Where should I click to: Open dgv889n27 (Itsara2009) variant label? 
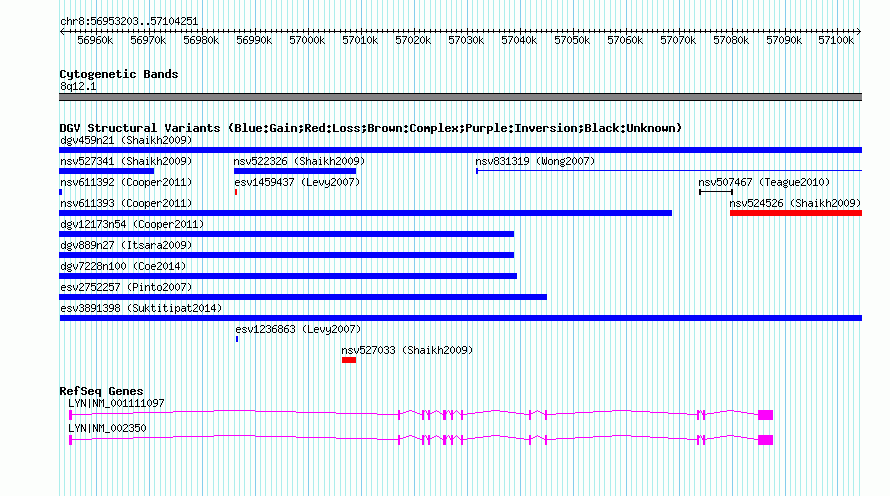point(126,245)
